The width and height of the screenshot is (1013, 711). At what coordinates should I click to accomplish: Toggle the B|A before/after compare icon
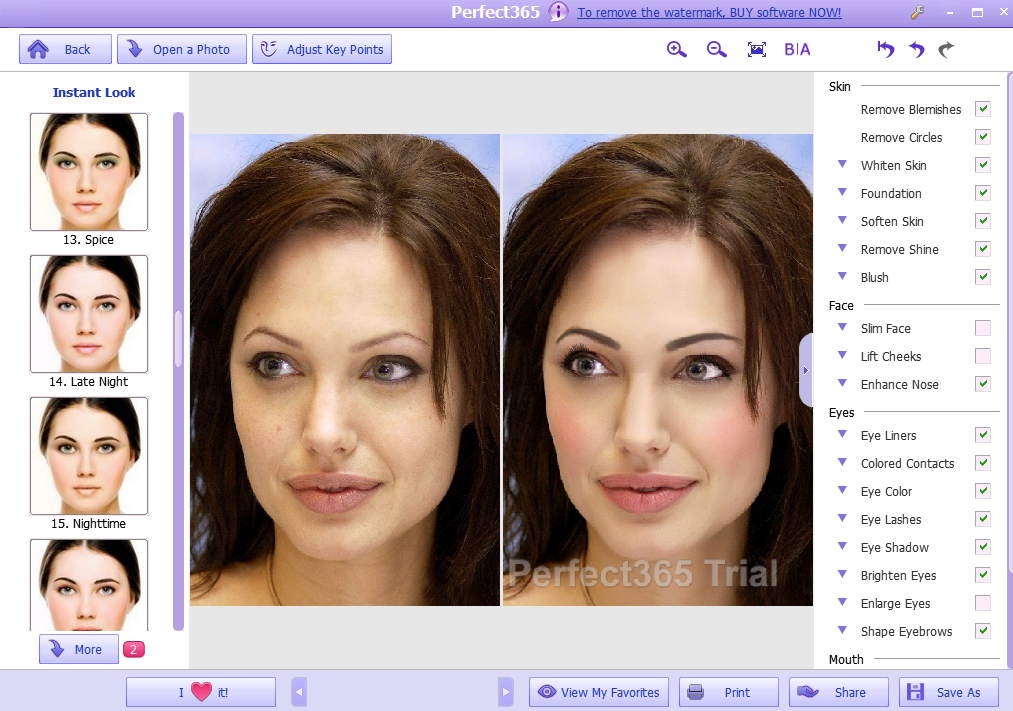click(x=797, y=50)
